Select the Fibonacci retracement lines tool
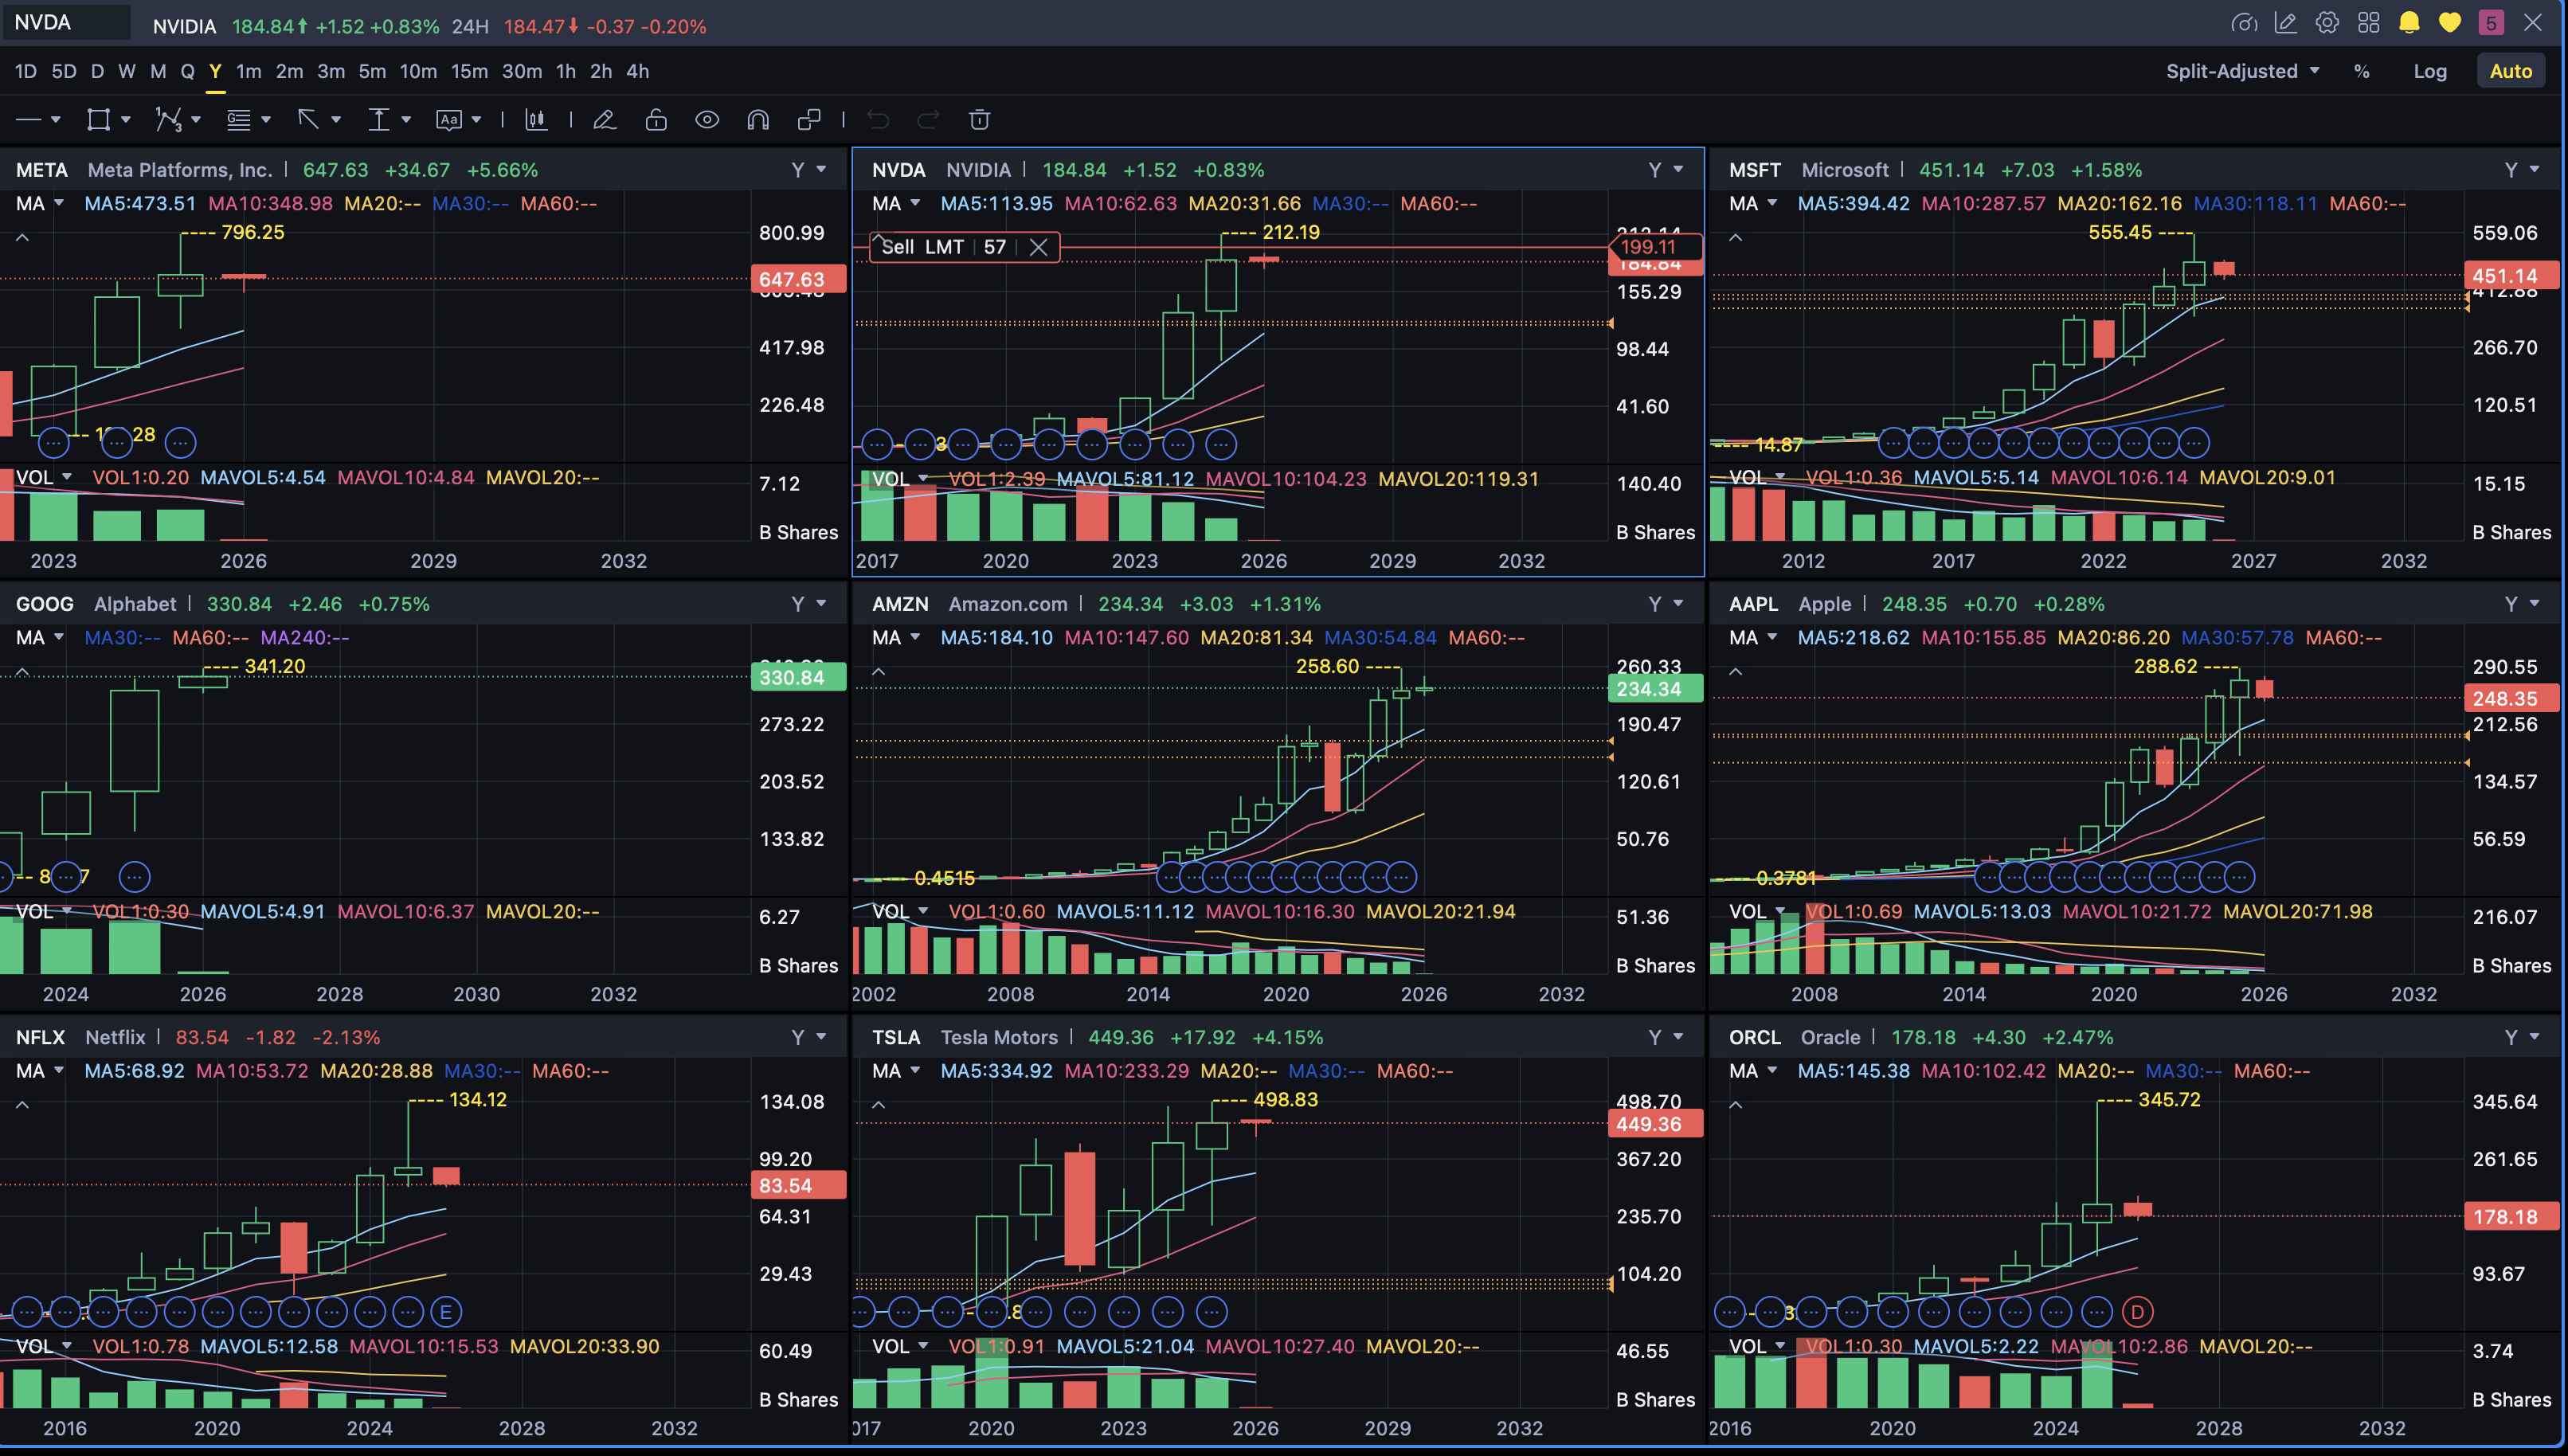This screenshot has width=2568, height=1456. 238,120
